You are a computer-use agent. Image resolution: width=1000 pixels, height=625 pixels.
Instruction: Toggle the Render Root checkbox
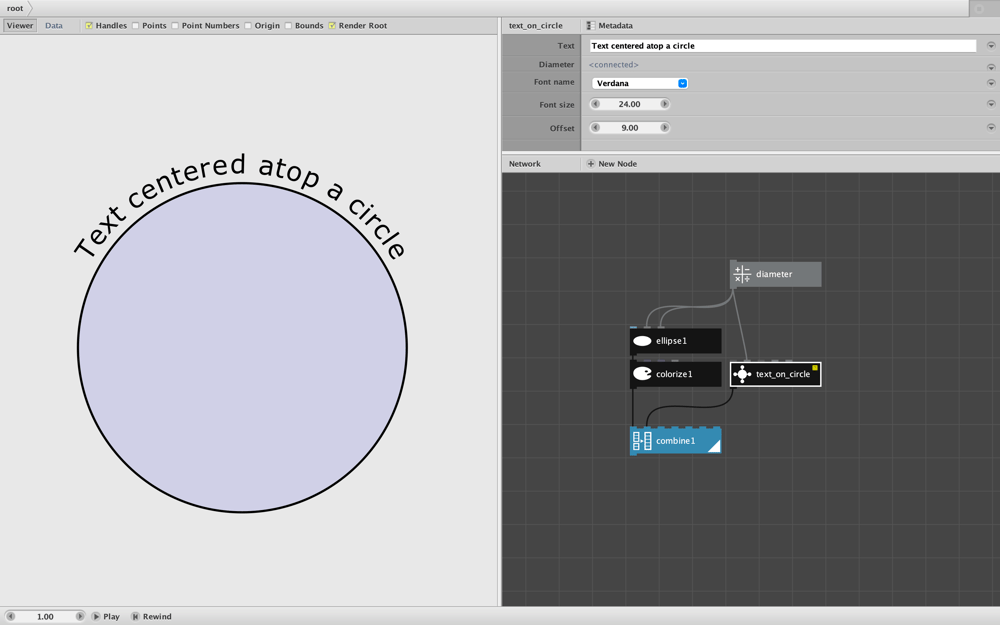[332, 26]
